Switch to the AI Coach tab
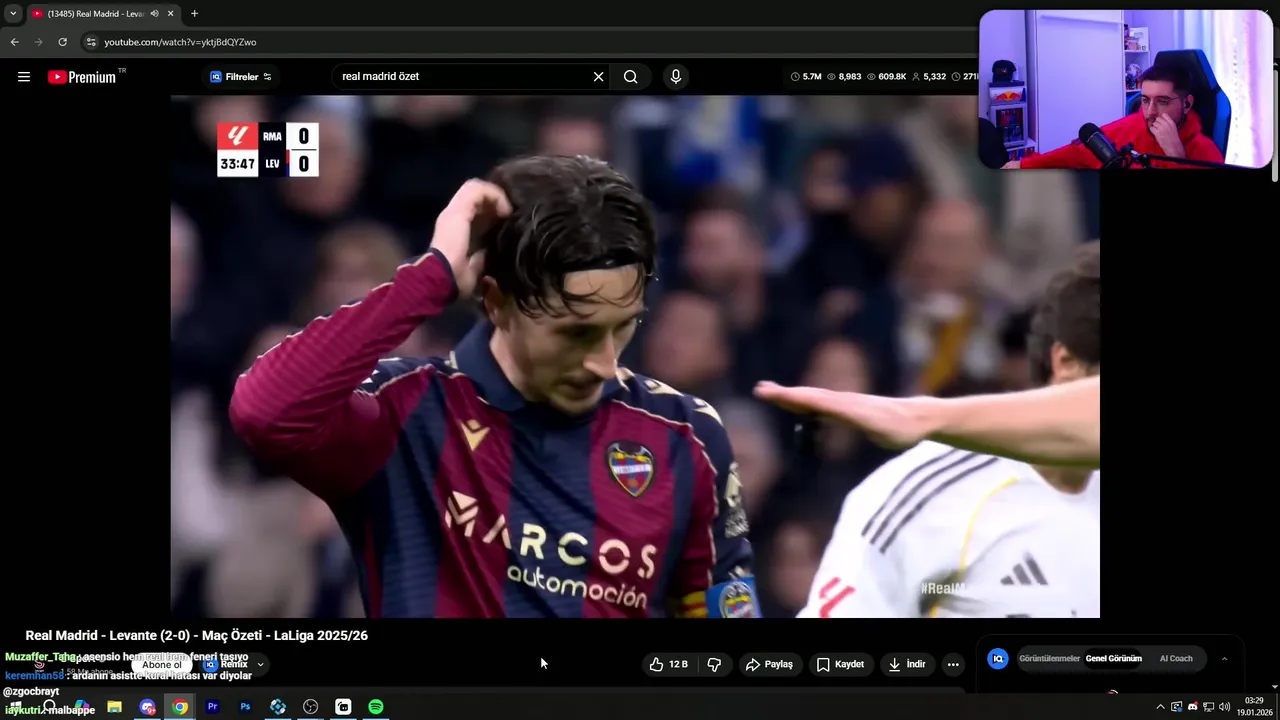1280x720 pixels. point(1176,659)
